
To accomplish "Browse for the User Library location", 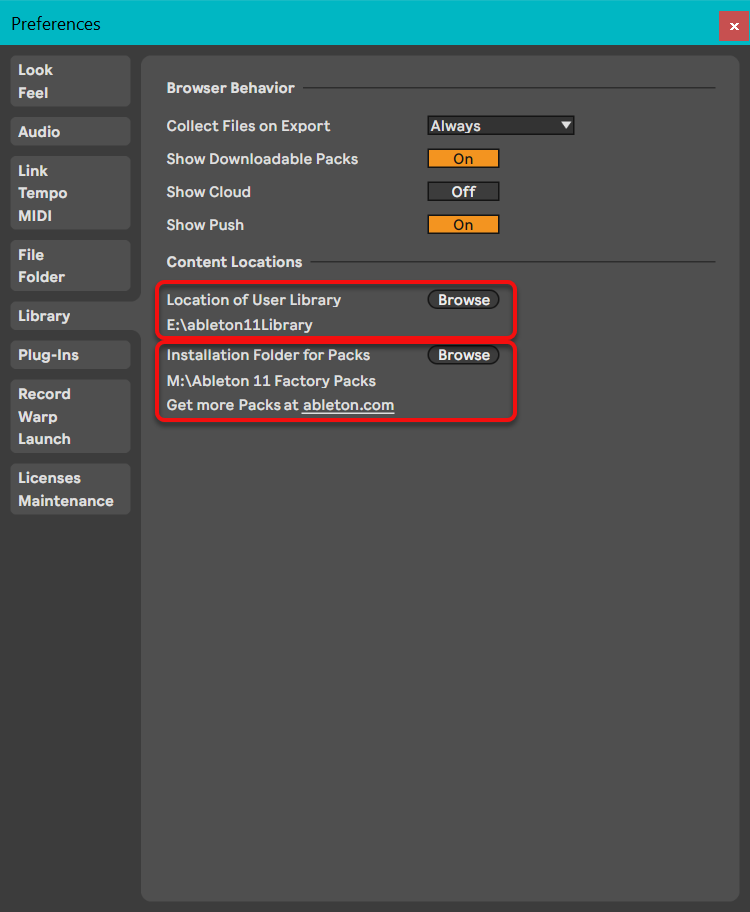I will point(463,300).
